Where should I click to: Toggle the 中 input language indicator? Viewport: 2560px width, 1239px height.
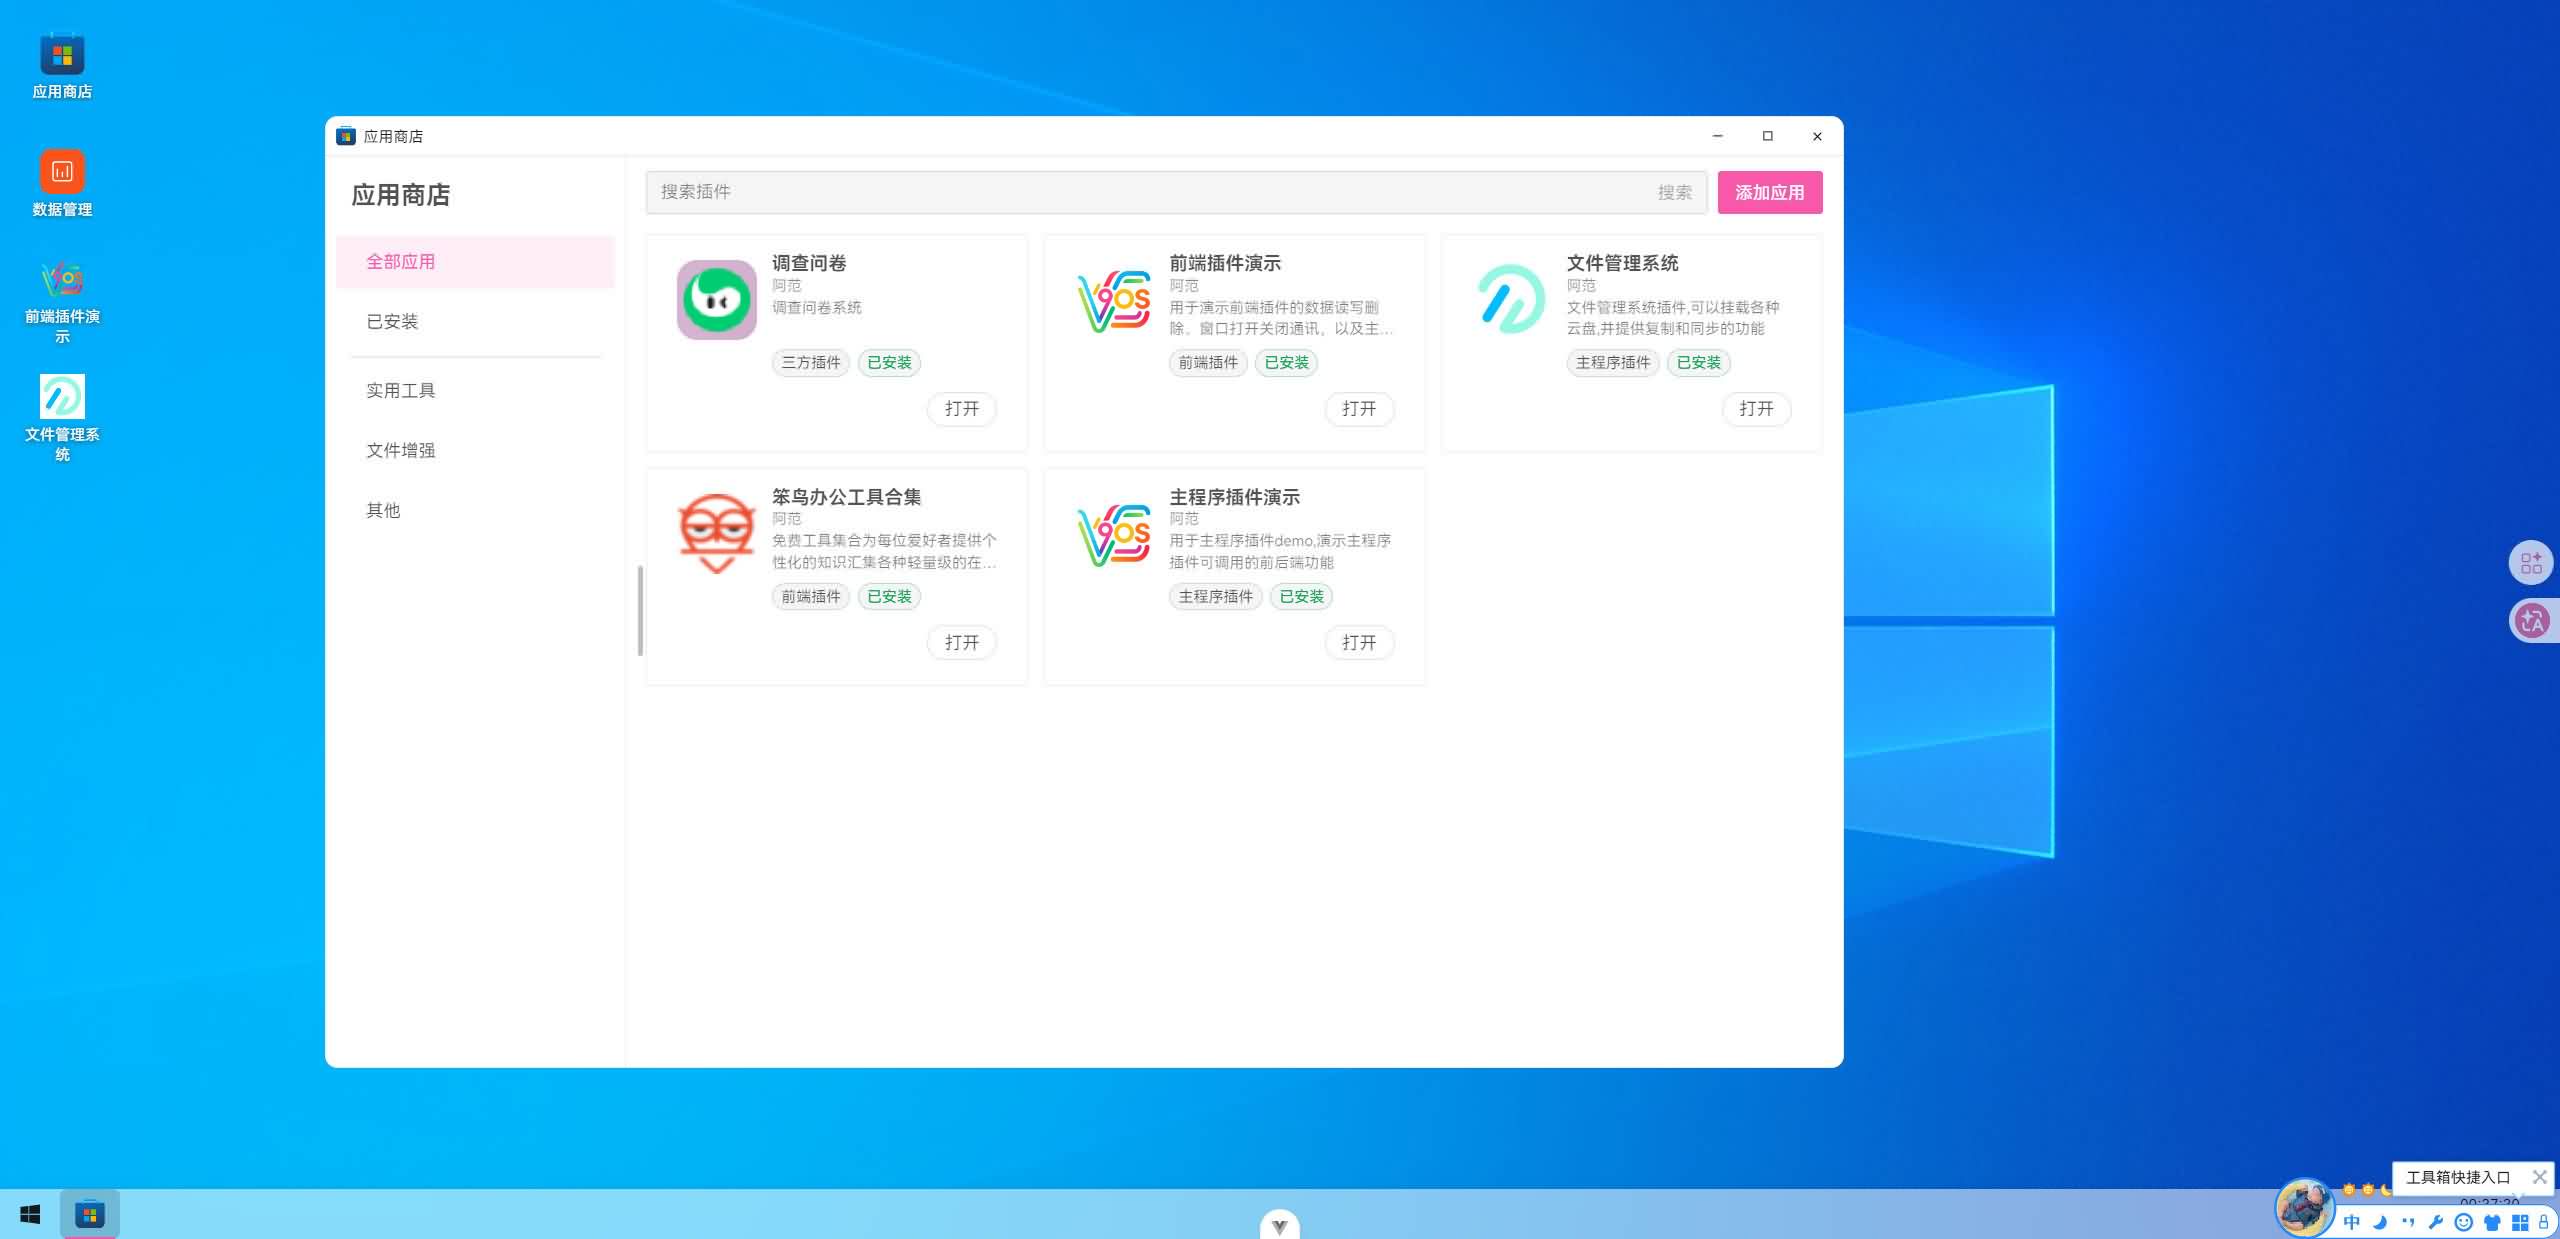tap(2352, 1222)
